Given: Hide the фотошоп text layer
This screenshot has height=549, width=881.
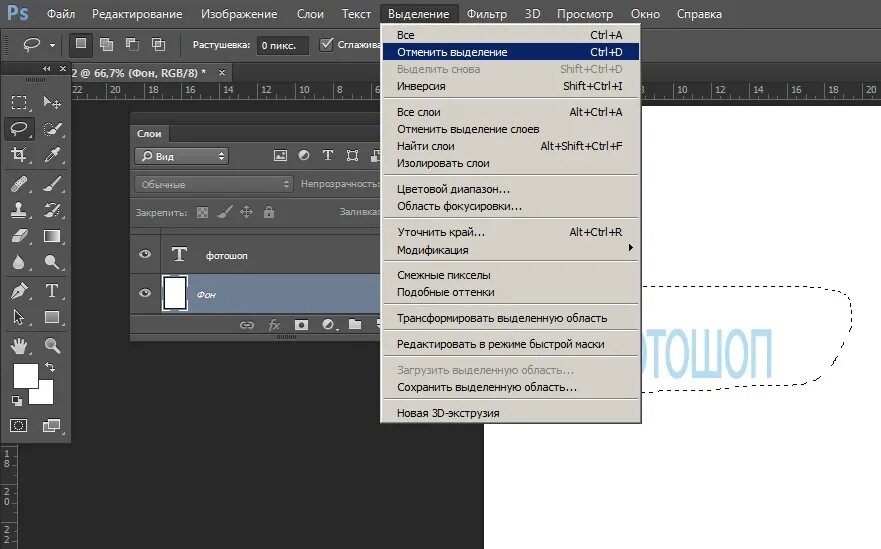Looking at the screenshot, I should [x=145, y=254].
